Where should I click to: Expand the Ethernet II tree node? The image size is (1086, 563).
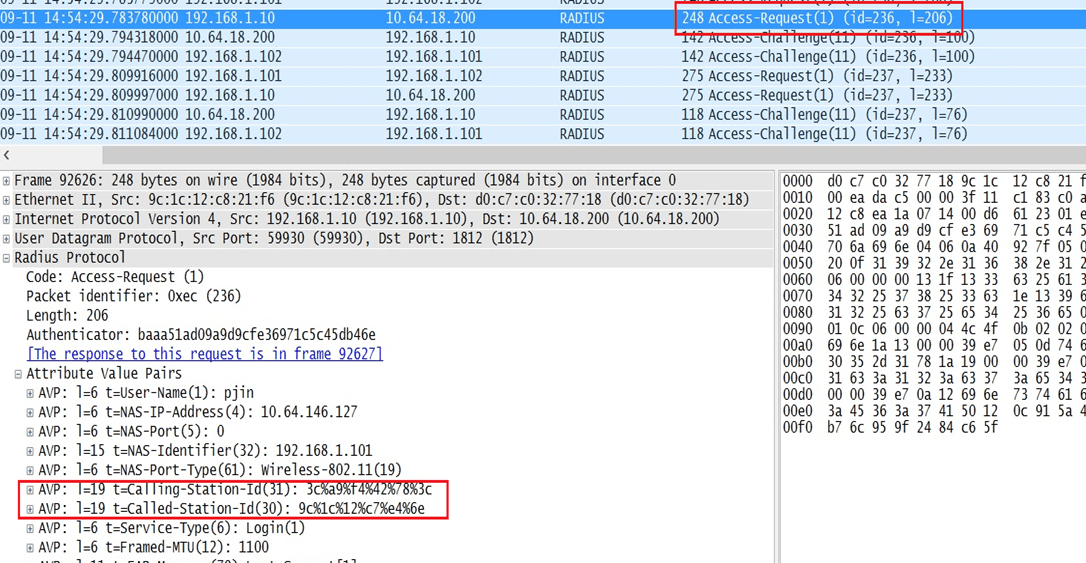pos(6,200)
